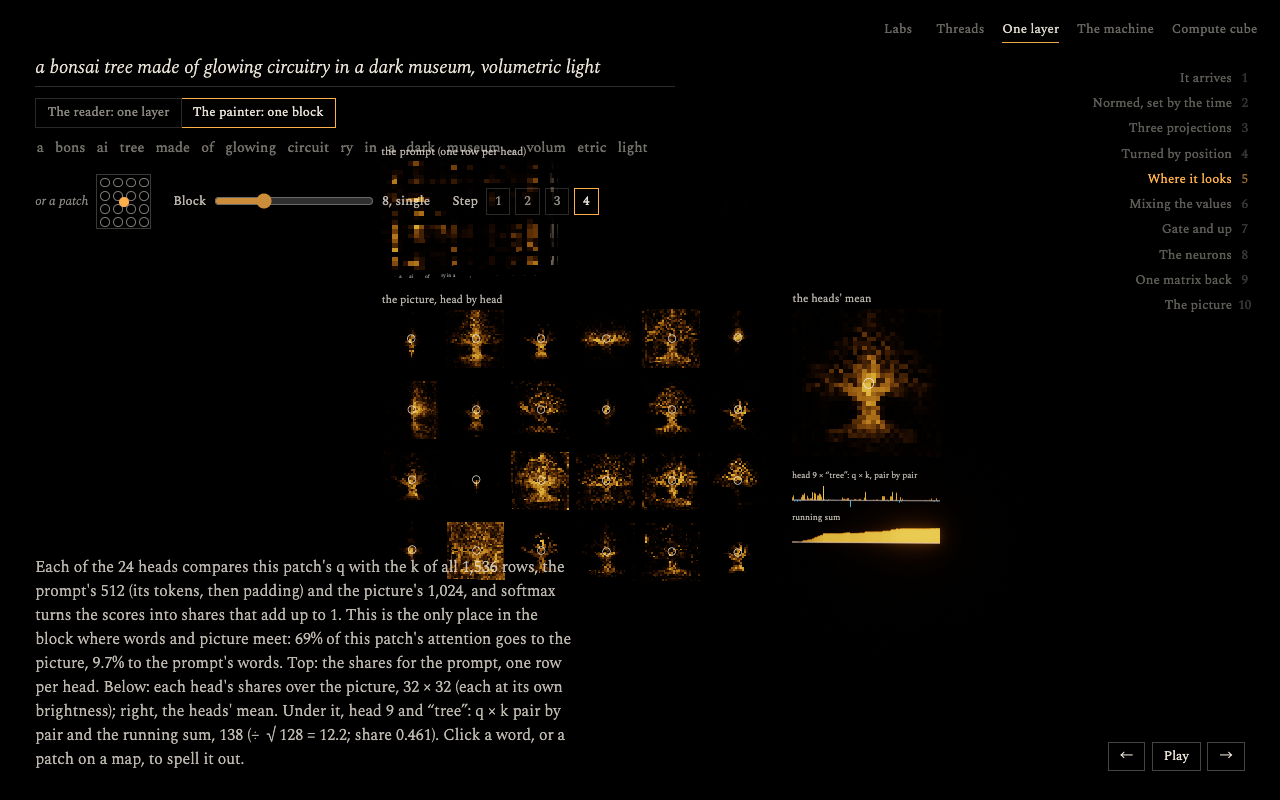Select 'The reader: one layer' mode
The height and width of the screenshot is (800, 1280).
pyautogui.click(x=109, y=113)
